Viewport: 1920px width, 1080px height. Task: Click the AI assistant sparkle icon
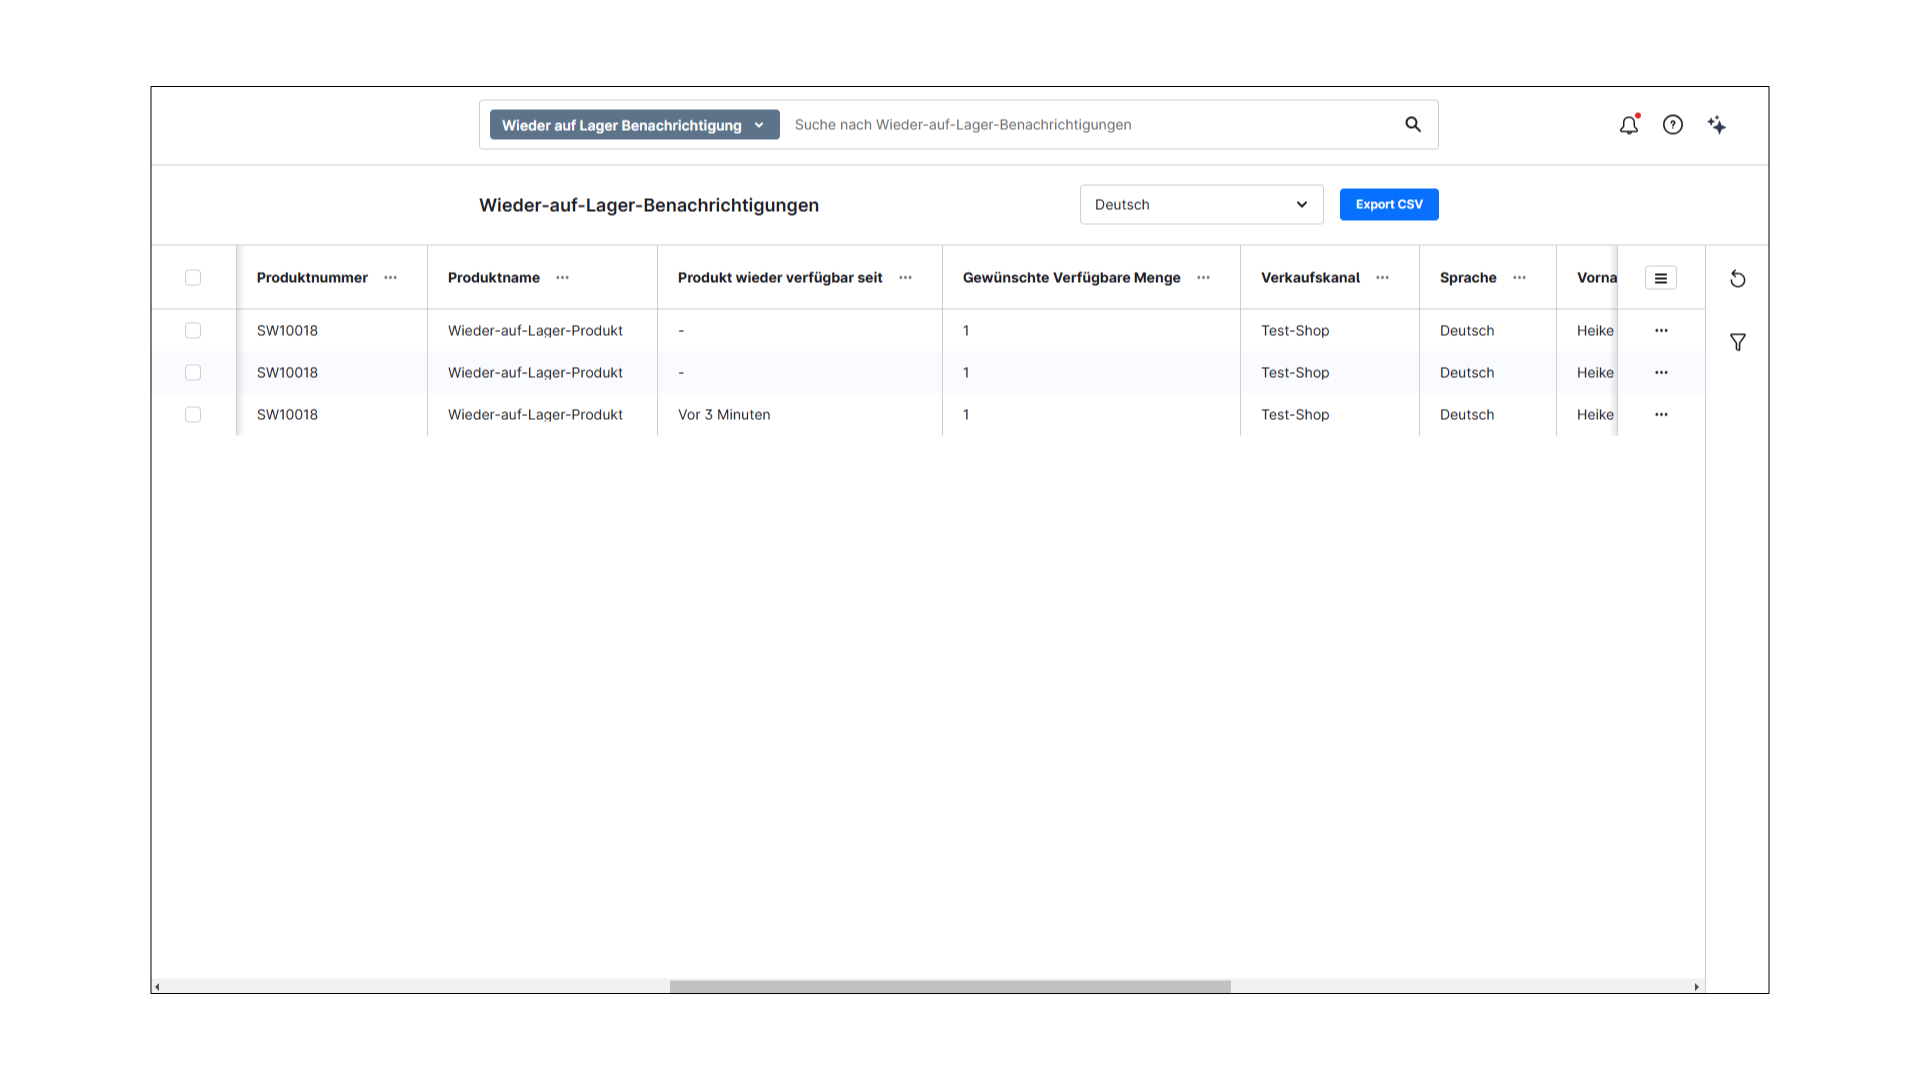(x=1717, y=125)
